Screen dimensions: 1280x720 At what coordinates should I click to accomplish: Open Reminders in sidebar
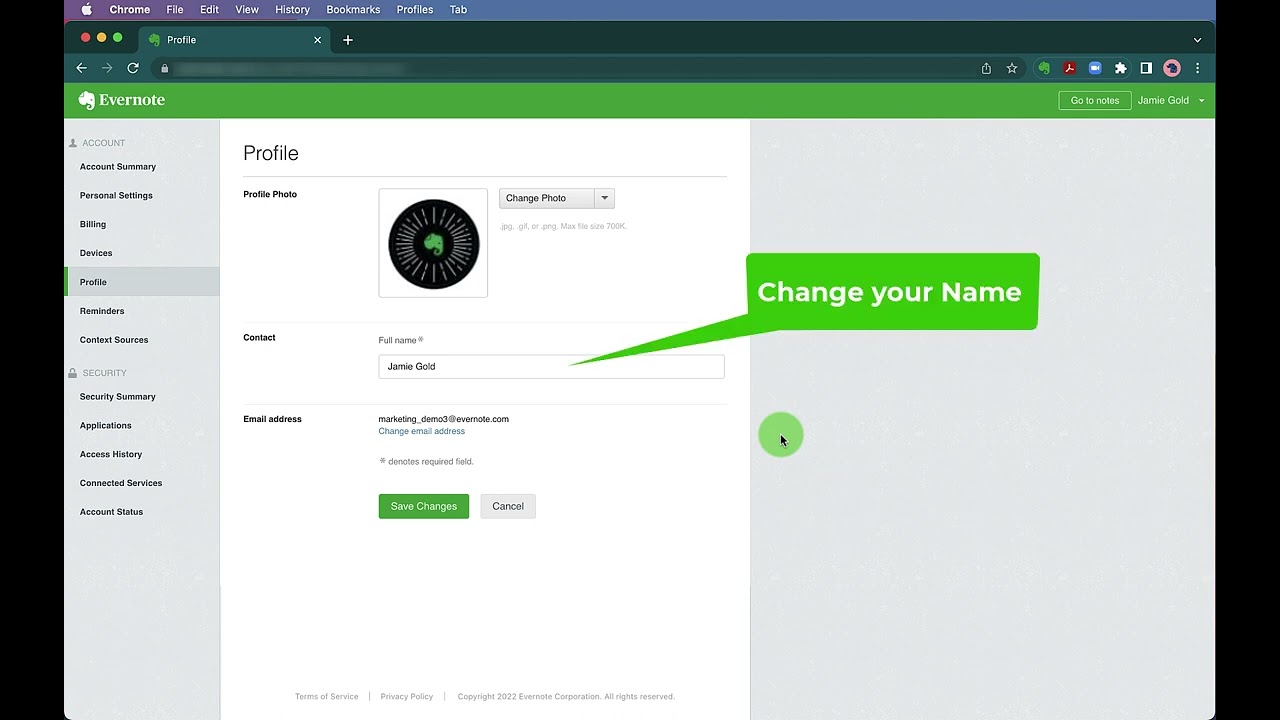pyautogui.click(x=102, y=311)
